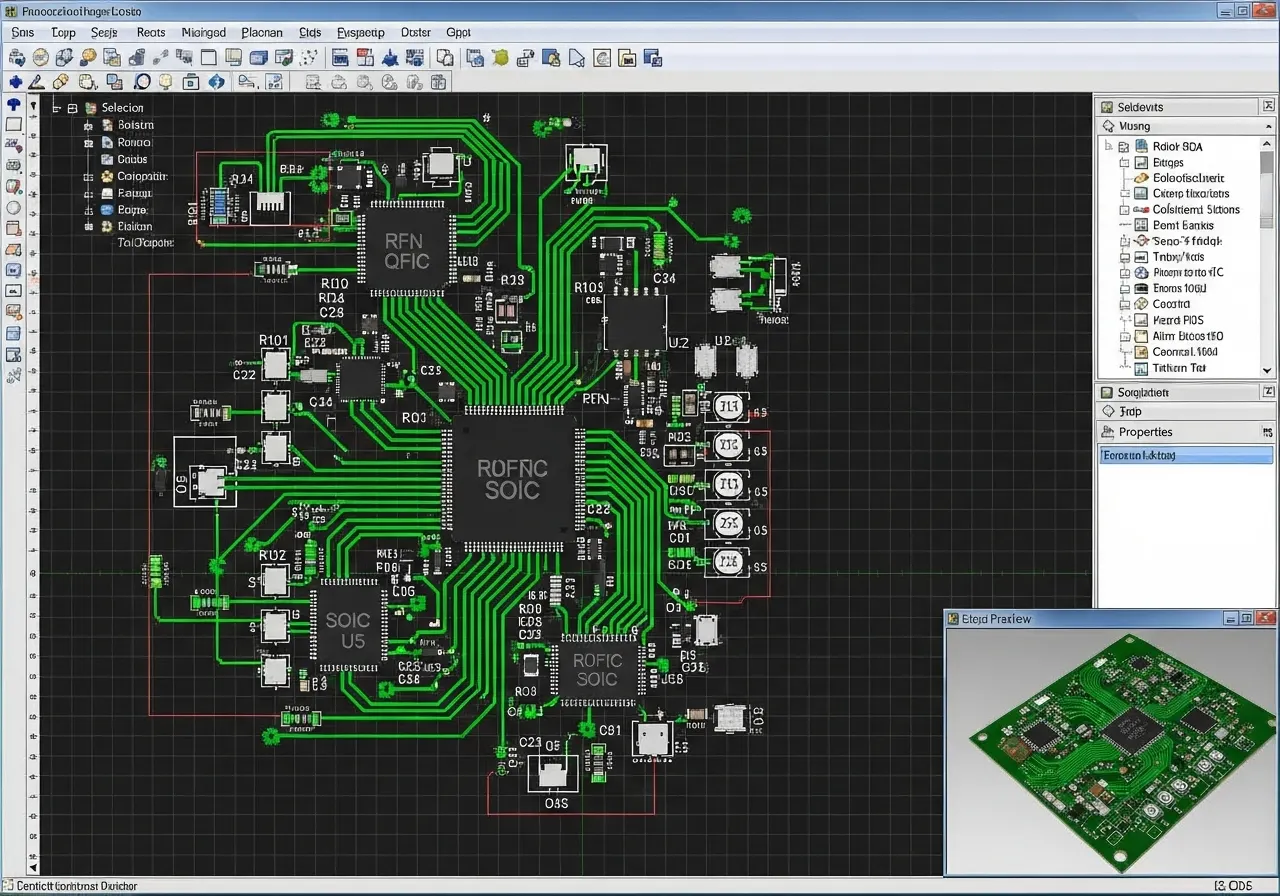The width and height of the screenshot is (1280, 896).
Task: Select the highlighted Eoroam lkdtag property row
Action: (1186, 455)
